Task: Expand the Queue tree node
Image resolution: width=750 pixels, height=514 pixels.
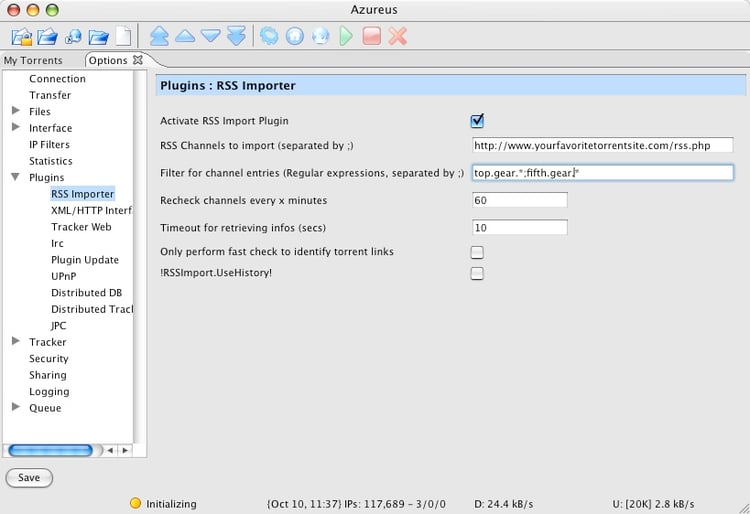Action: click(16, 407)
